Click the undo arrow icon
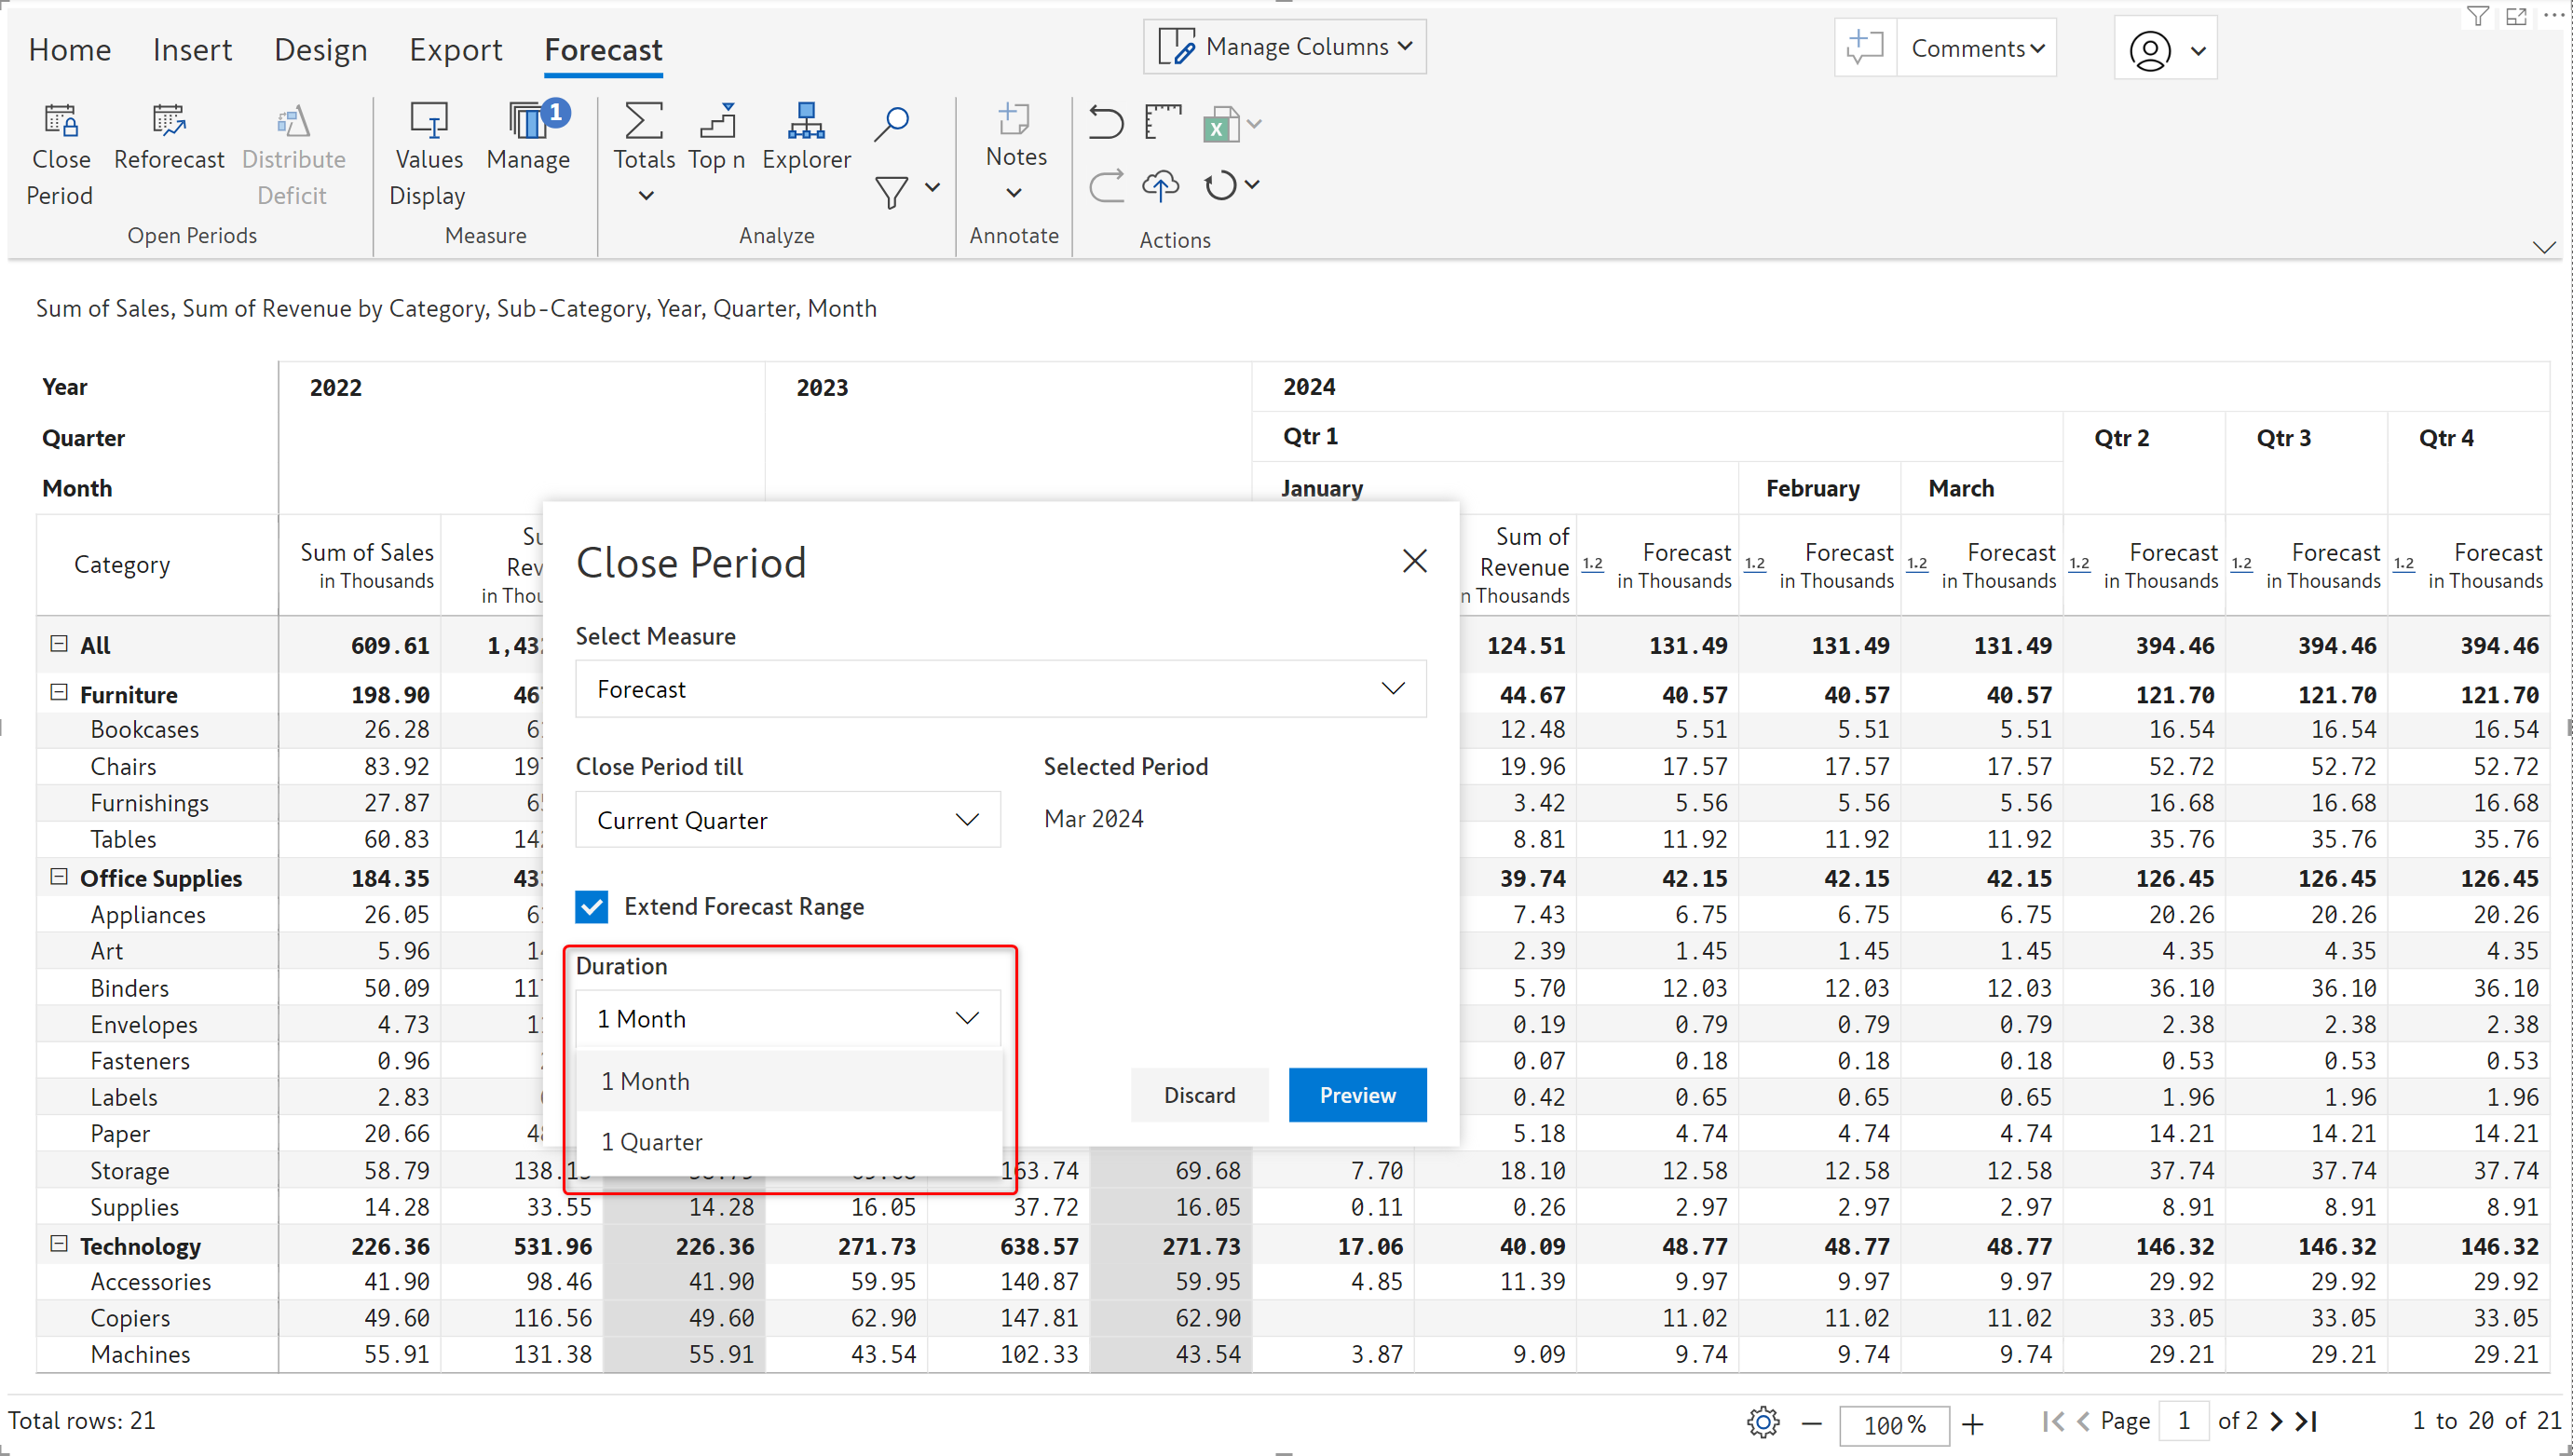This screenshot has width=2573, height=1456. (x=1106, y=123)
